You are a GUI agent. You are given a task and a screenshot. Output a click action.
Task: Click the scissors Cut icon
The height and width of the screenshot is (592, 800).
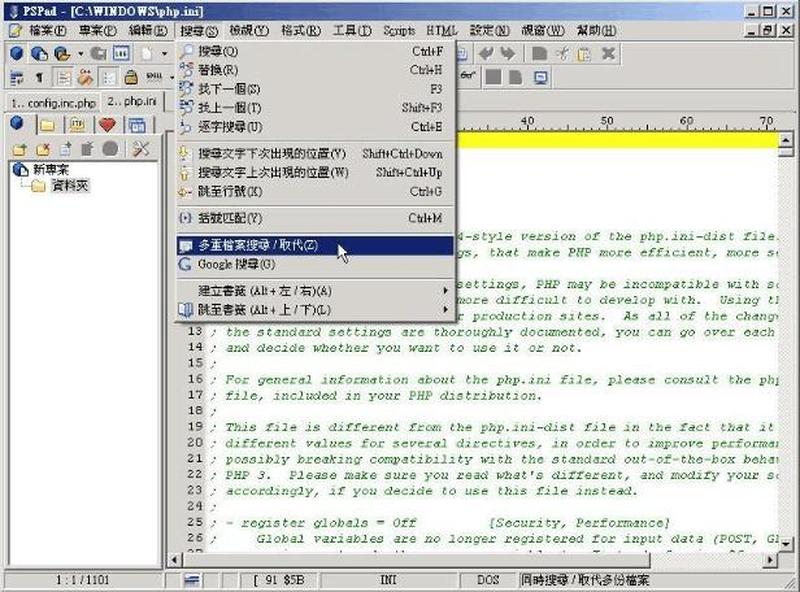coord(562,53)
